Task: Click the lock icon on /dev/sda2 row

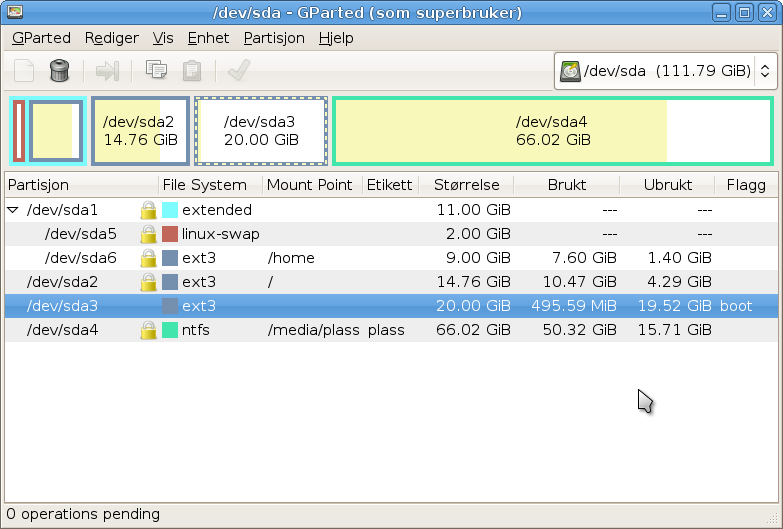Action: coord(148,282)
